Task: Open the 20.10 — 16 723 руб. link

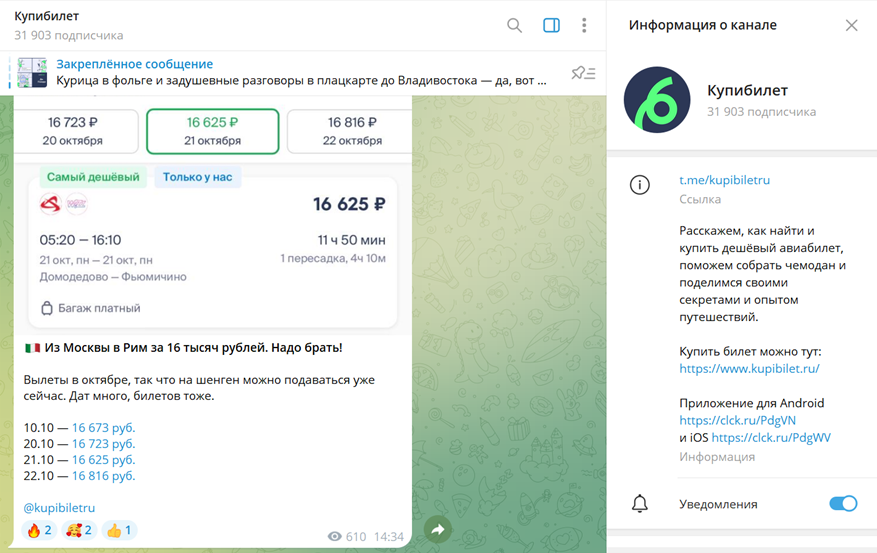Action: point(103,444)
